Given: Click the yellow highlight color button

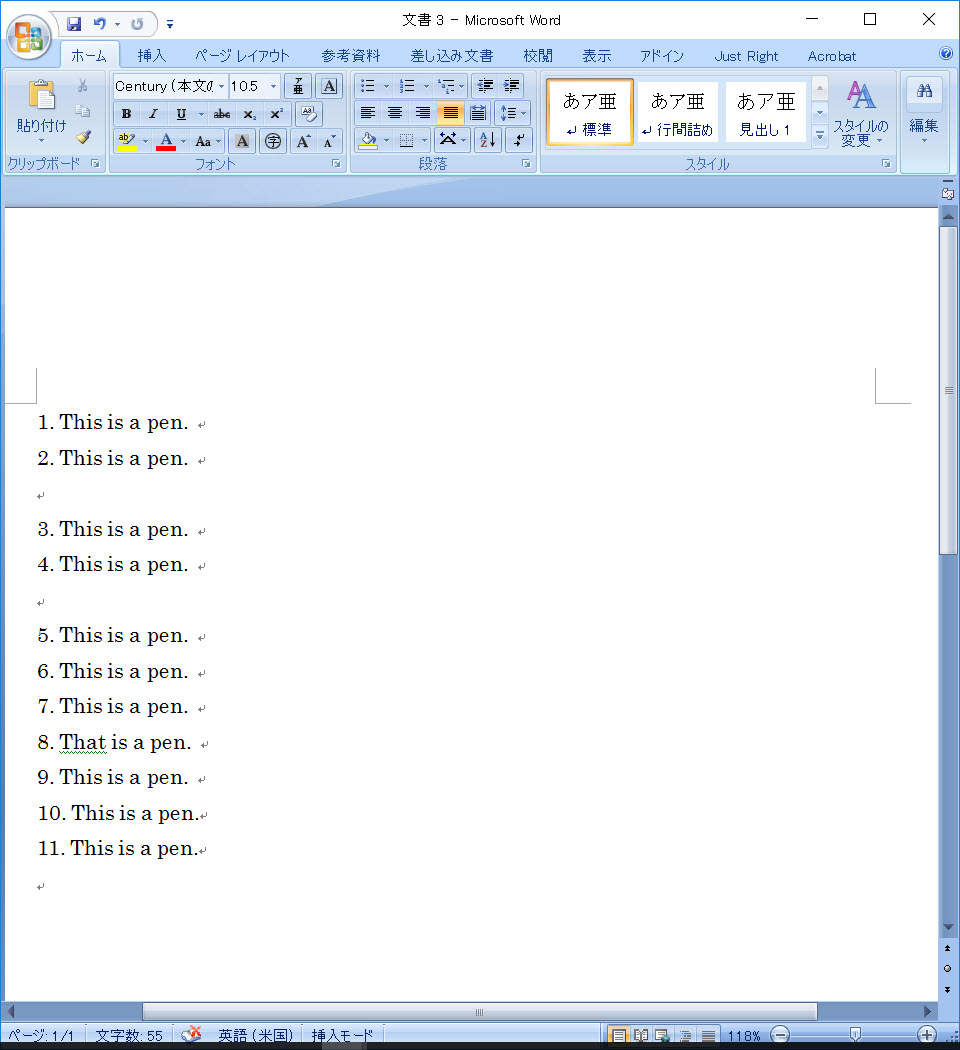Looking at the screenshot, I should [x=126, y=141].
